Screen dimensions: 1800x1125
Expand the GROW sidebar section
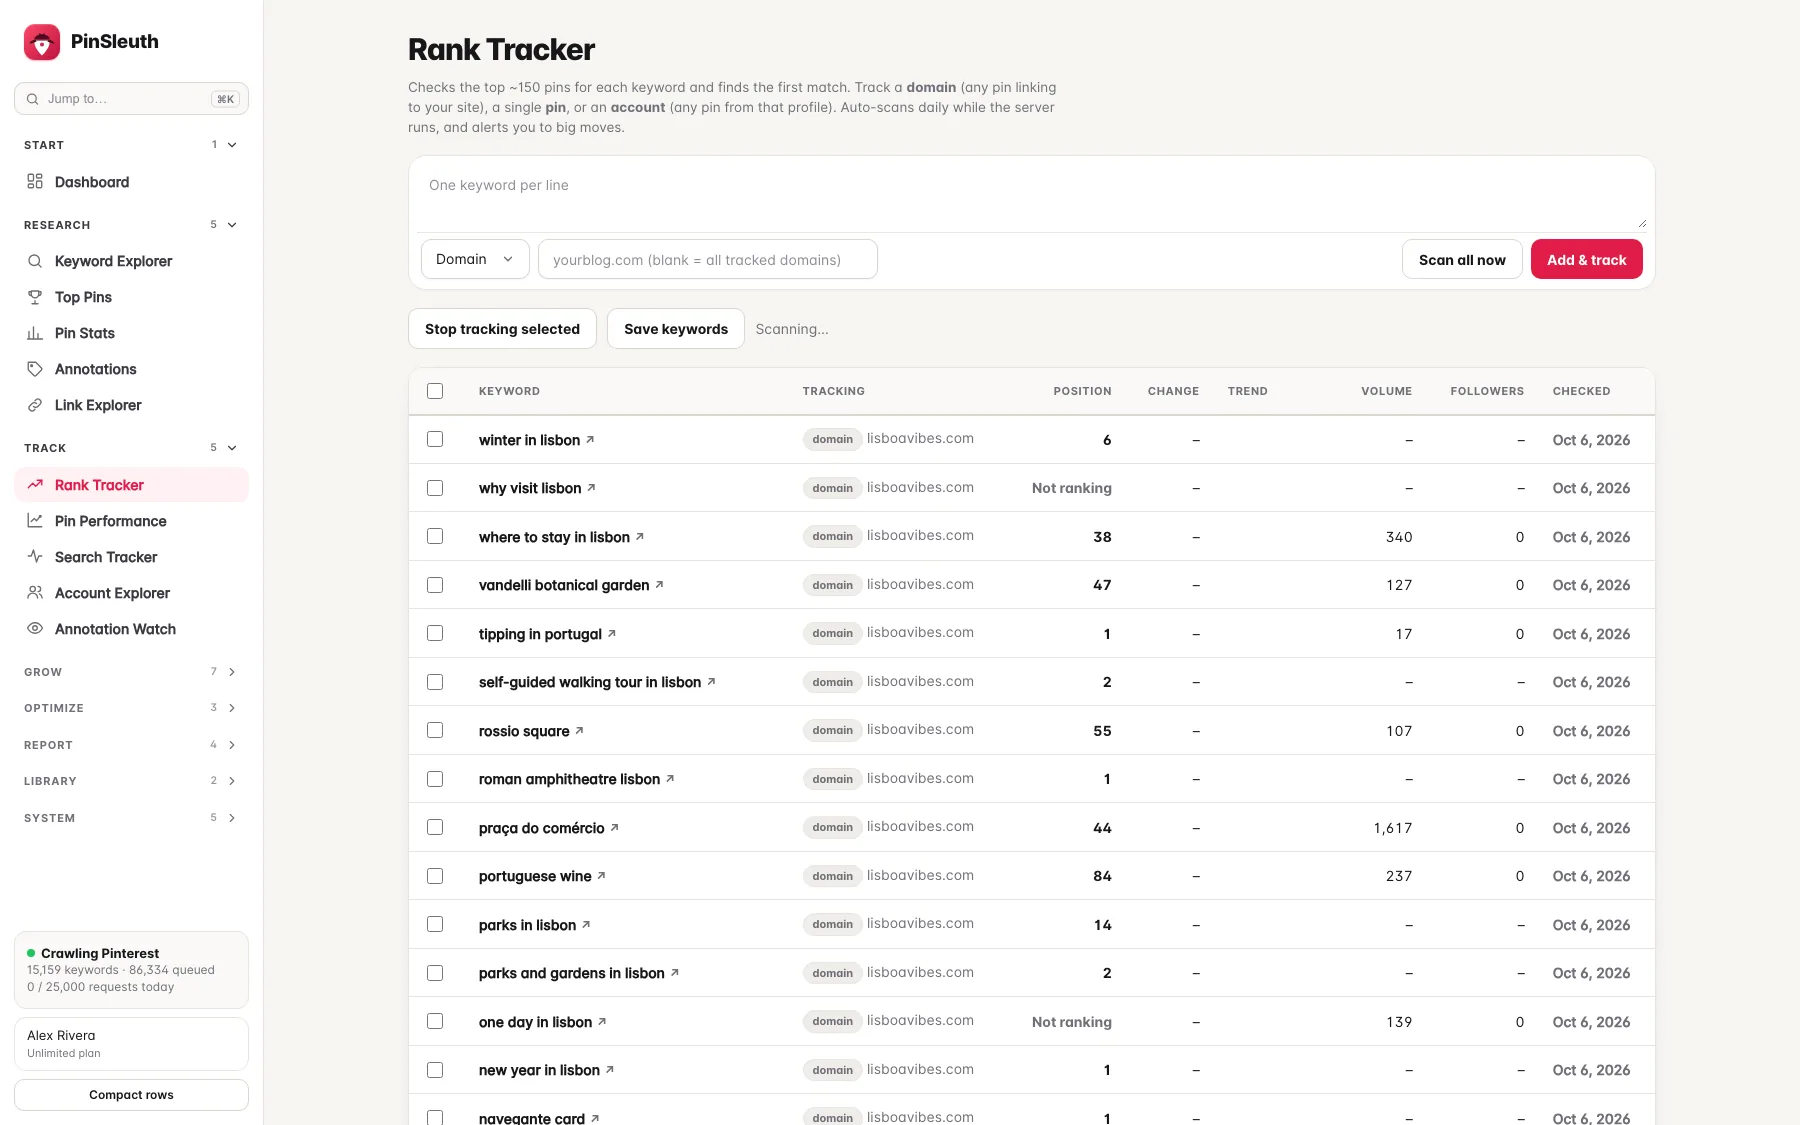131,672
